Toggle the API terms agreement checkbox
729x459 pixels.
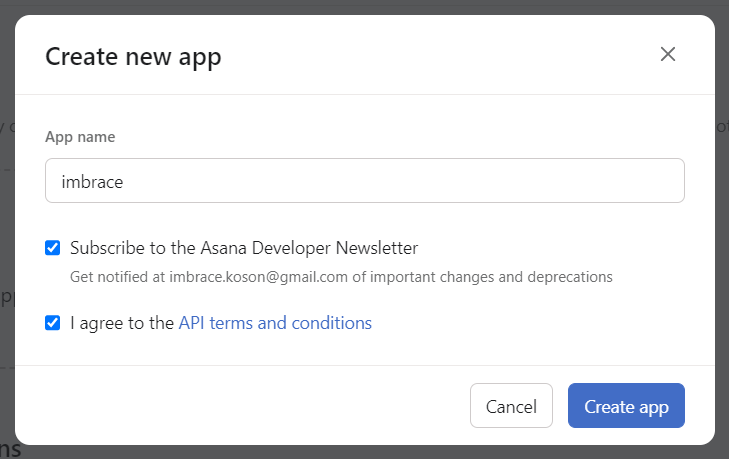tap(53, 323)
